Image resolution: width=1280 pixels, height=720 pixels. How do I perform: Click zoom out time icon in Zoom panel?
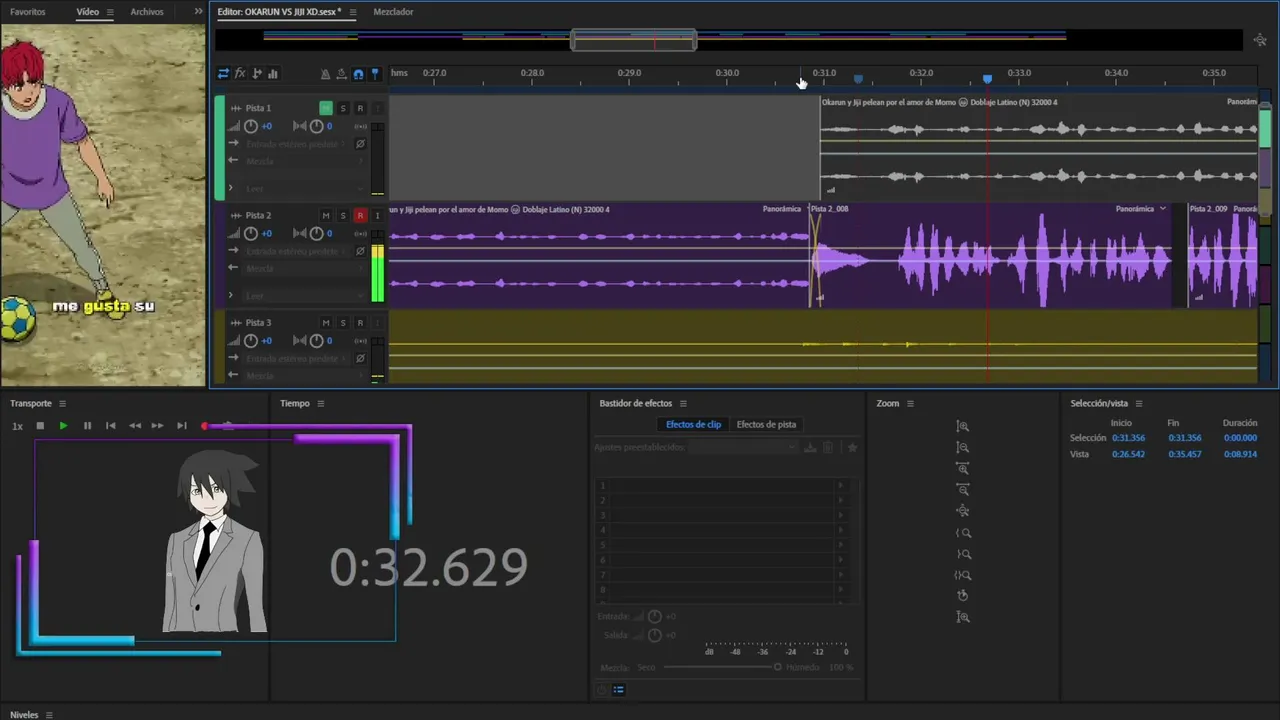click(x=963, y=489)
